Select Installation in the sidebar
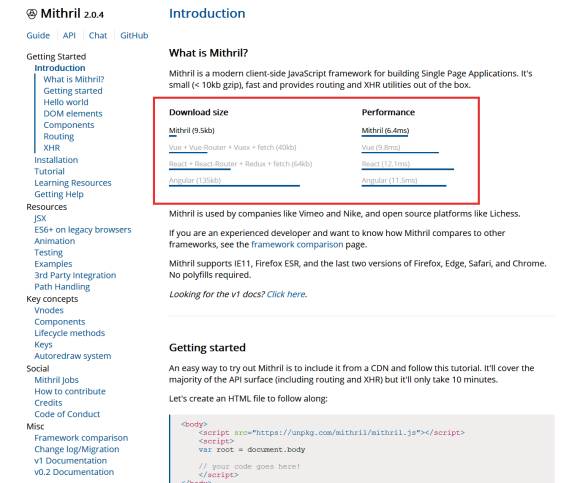This screenshot has height=483, width=580. tap(56, 160)
